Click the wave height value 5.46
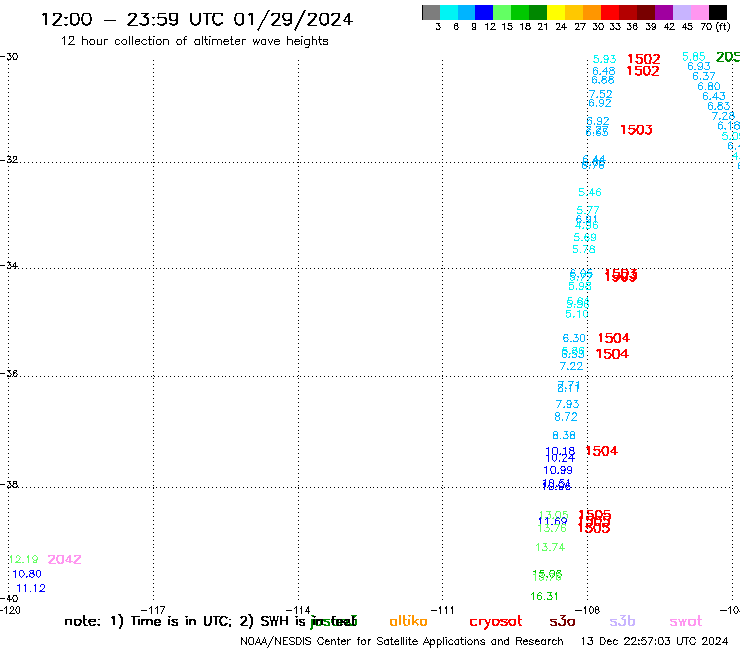 (590, 193)
